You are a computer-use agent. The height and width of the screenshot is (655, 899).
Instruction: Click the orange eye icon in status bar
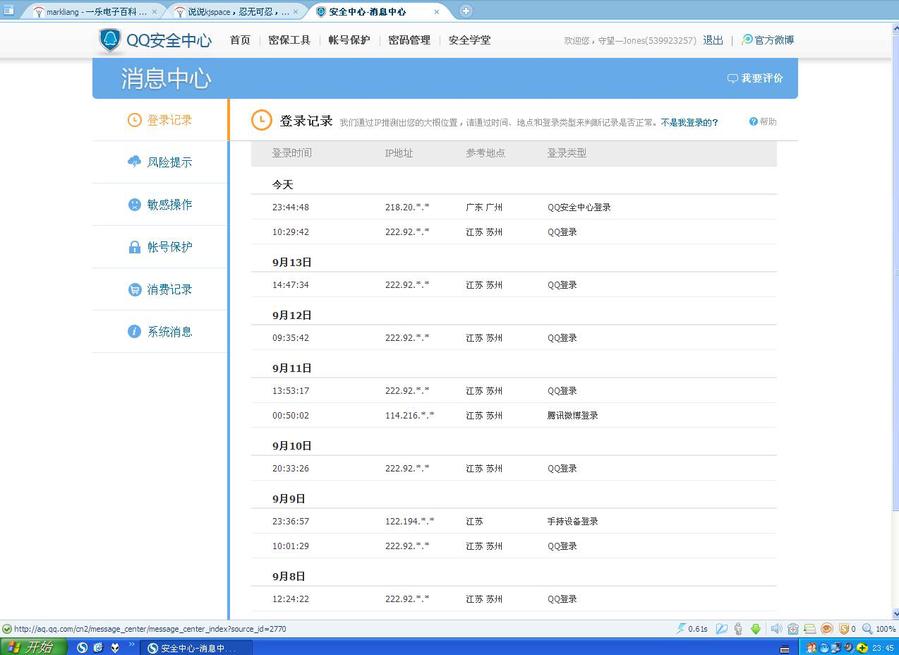click(x=826, y=629)
